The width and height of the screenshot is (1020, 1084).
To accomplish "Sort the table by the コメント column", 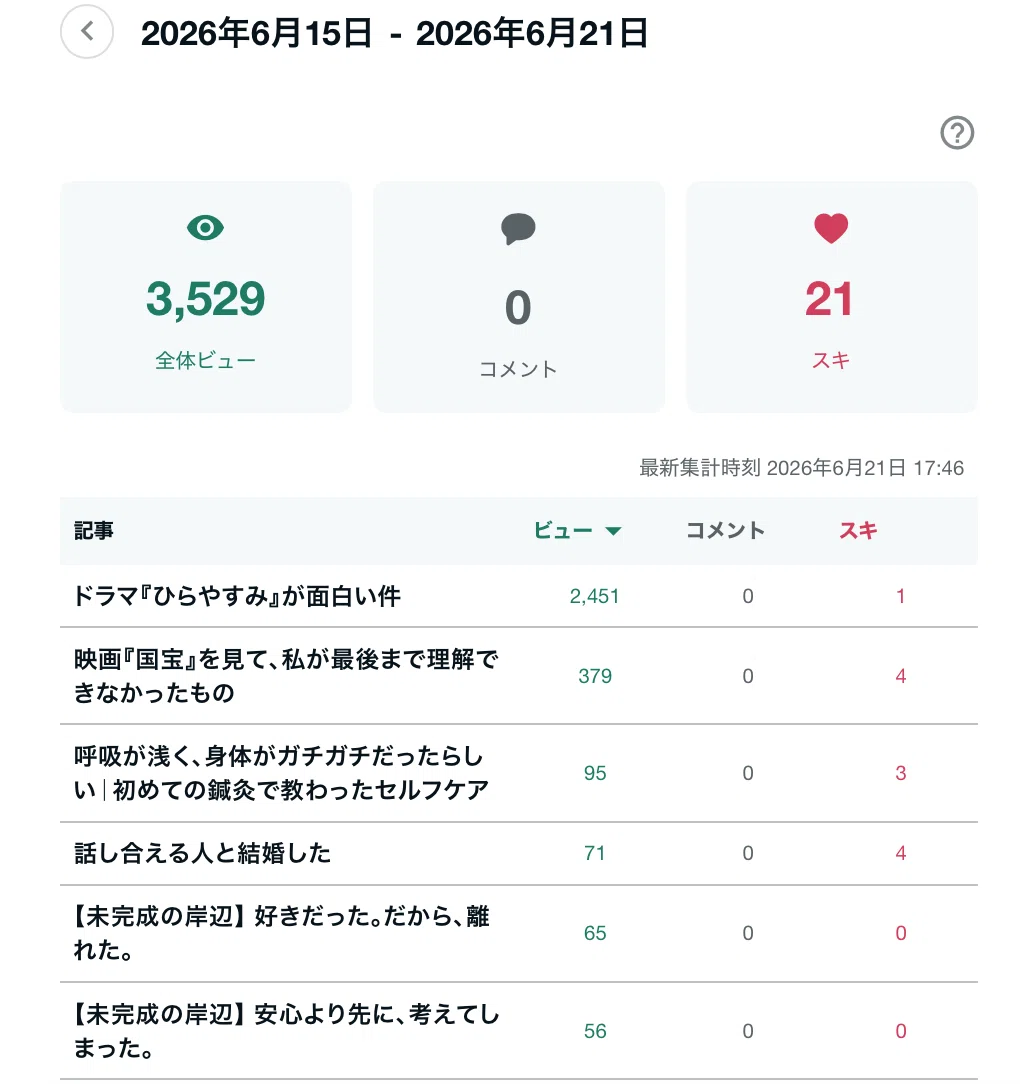I will [725, 530].
